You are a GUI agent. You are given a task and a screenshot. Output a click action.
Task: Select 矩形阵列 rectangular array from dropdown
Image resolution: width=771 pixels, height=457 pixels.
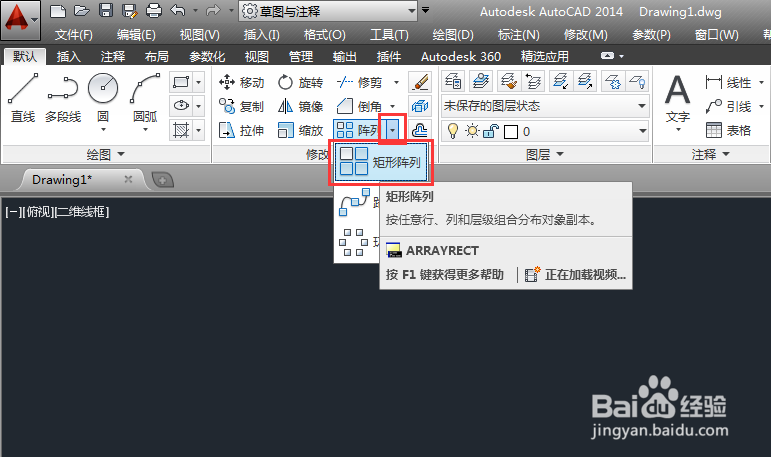[x=381, y=162]
